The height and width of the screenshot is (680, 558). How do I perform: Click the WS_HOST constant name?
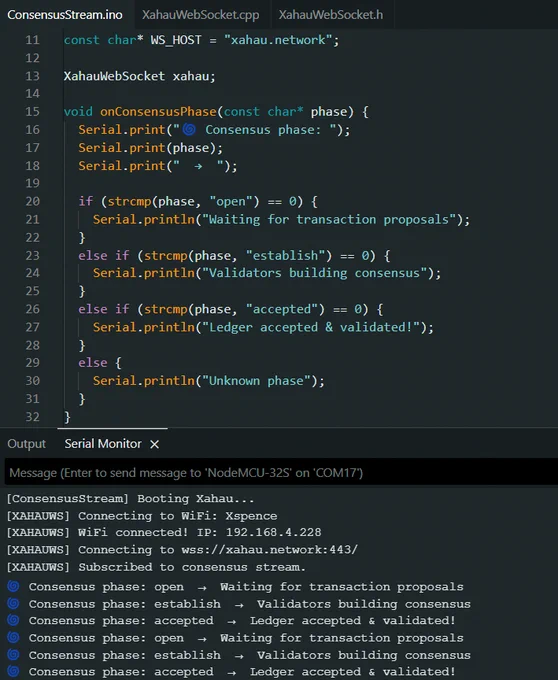coord(176,40)
